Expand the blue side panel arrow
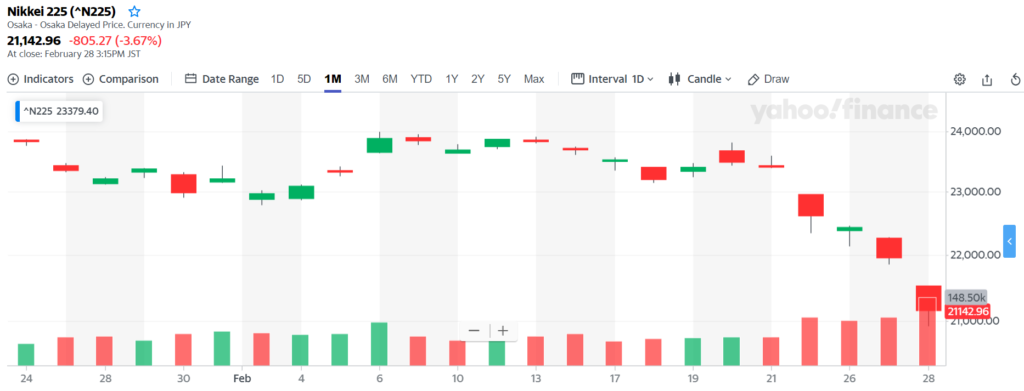The image size is (1024, 391). coord(1010,242)
